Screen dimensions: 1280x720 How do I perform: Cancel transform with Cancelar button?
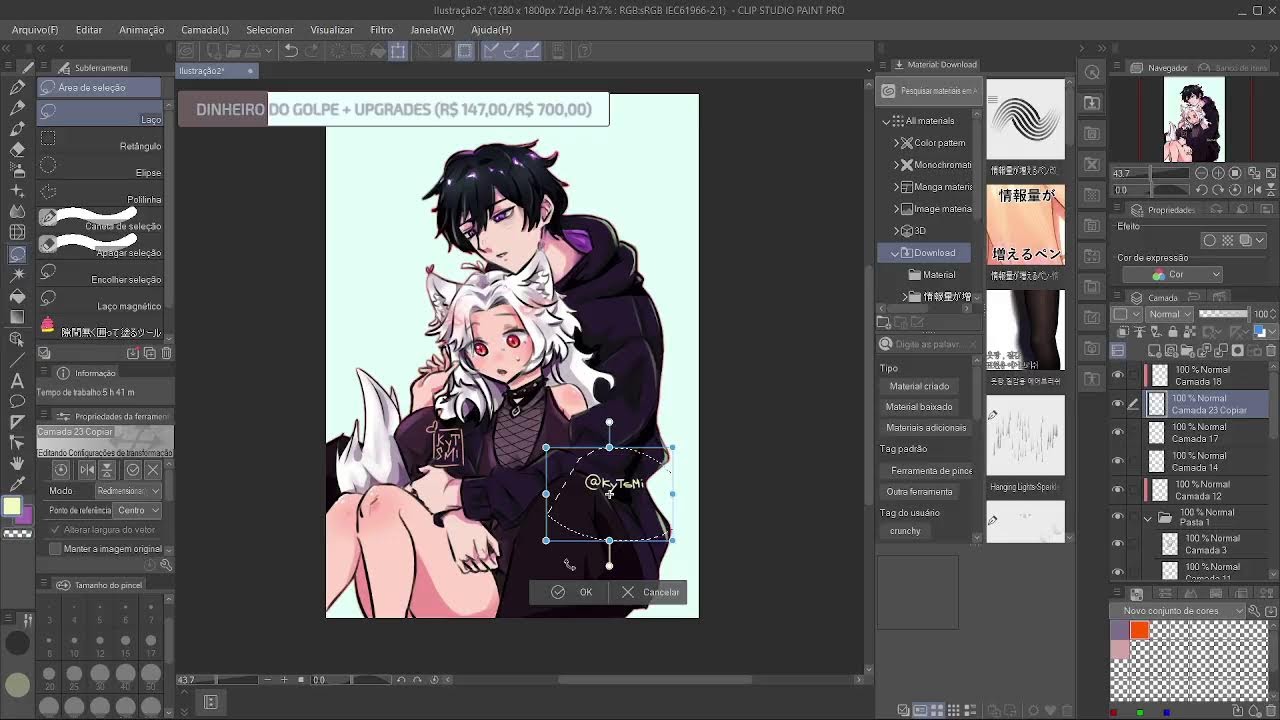650,592
